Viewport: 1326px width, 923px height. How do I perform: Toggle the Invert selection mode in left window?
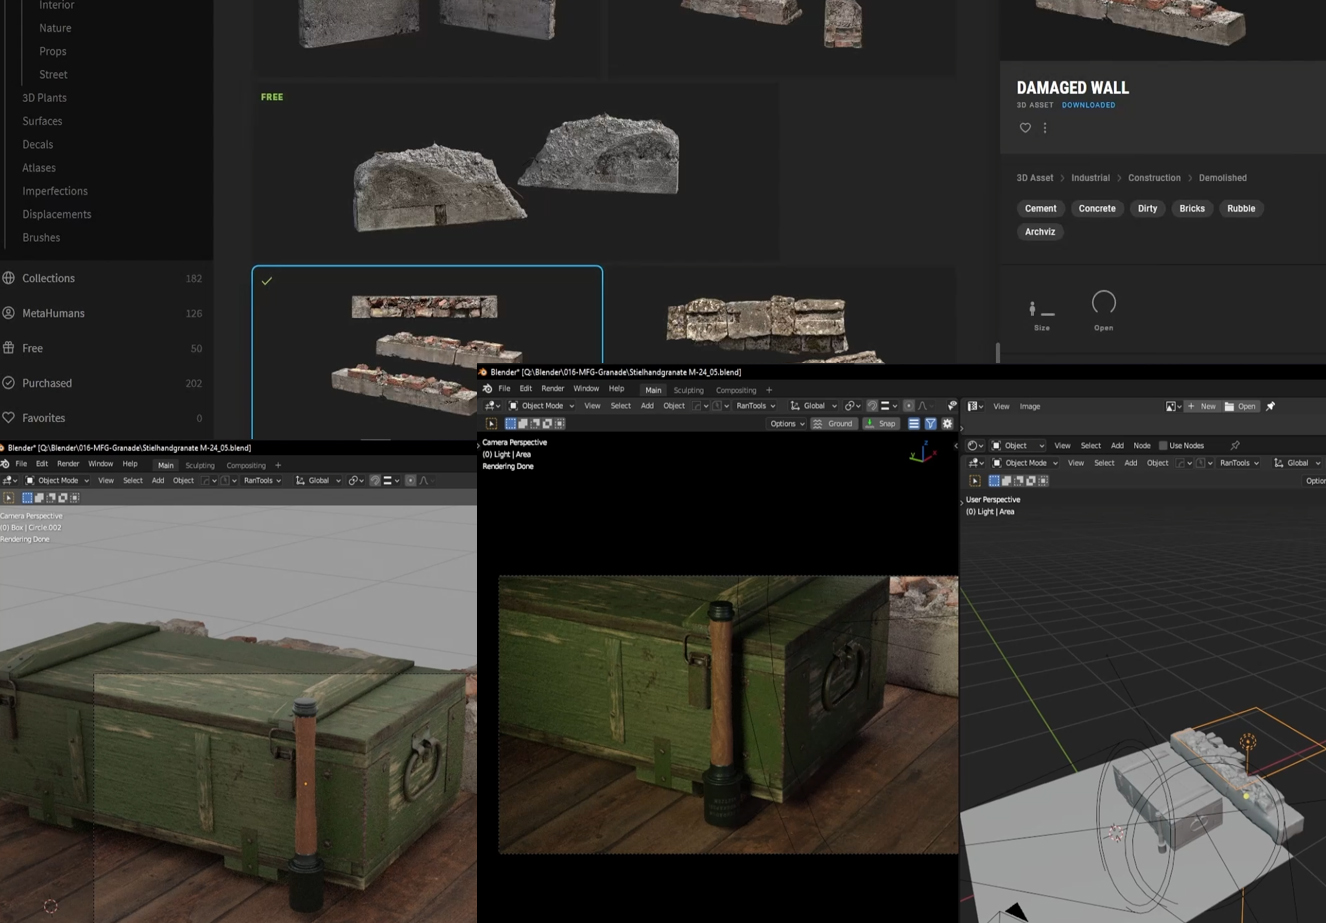pyautogui.click(x=63, y=498)
